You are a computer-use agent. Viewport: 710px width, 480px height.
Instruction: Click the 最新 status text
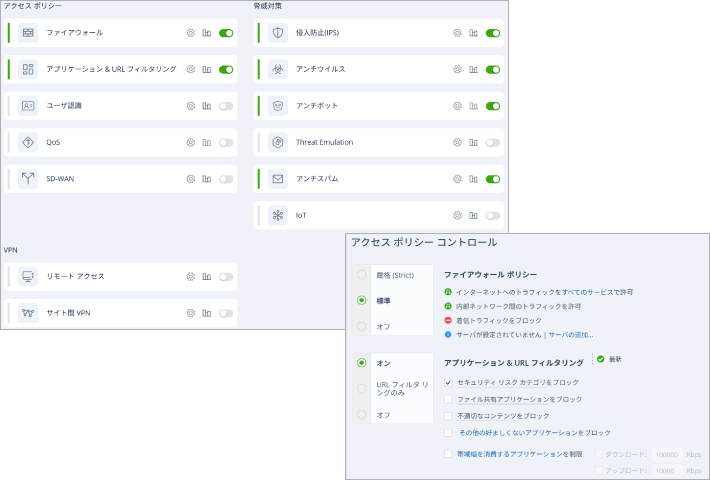[x=615, y=359]
